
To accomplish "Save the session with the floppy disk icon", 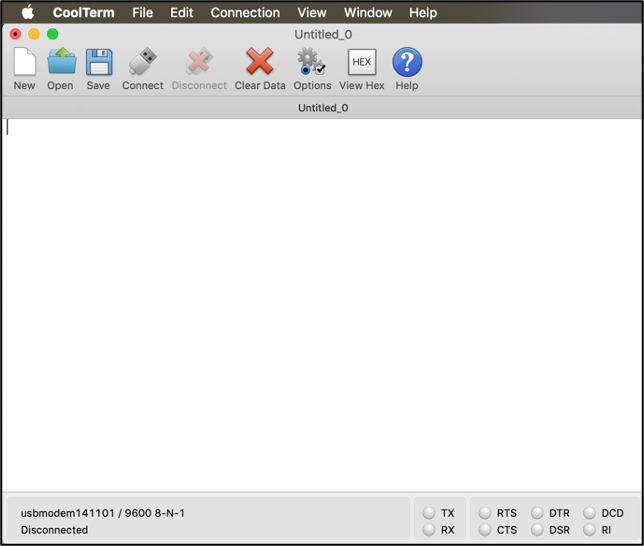I will [98, 64].
